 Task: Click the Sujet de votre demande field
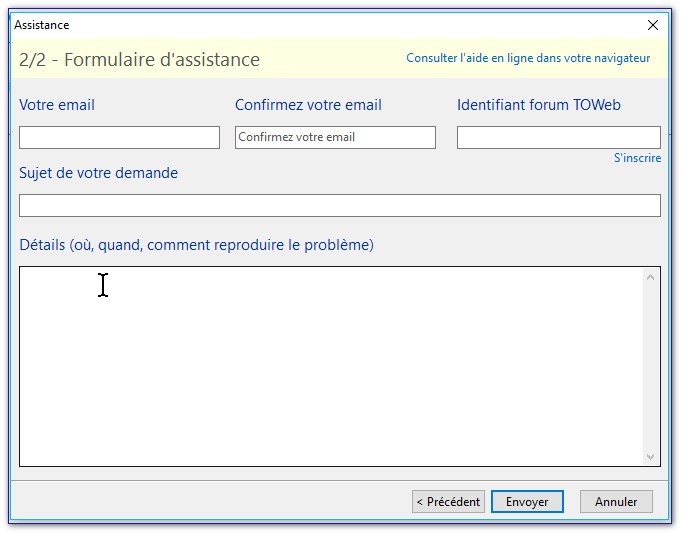(x=339, y=206)
